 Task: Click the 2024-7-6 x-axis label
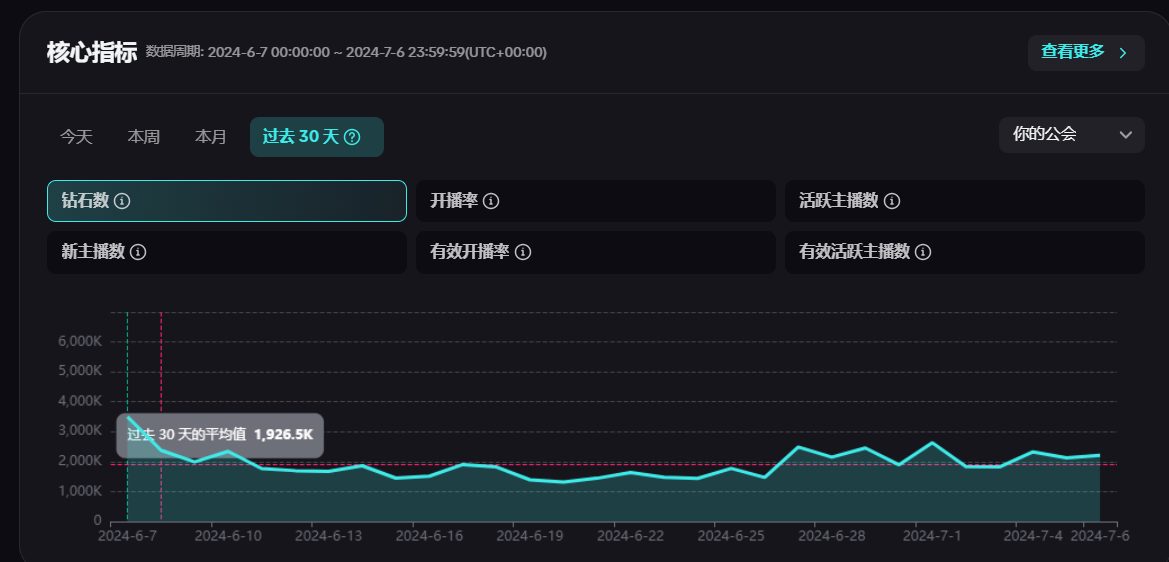(1100, 536)
